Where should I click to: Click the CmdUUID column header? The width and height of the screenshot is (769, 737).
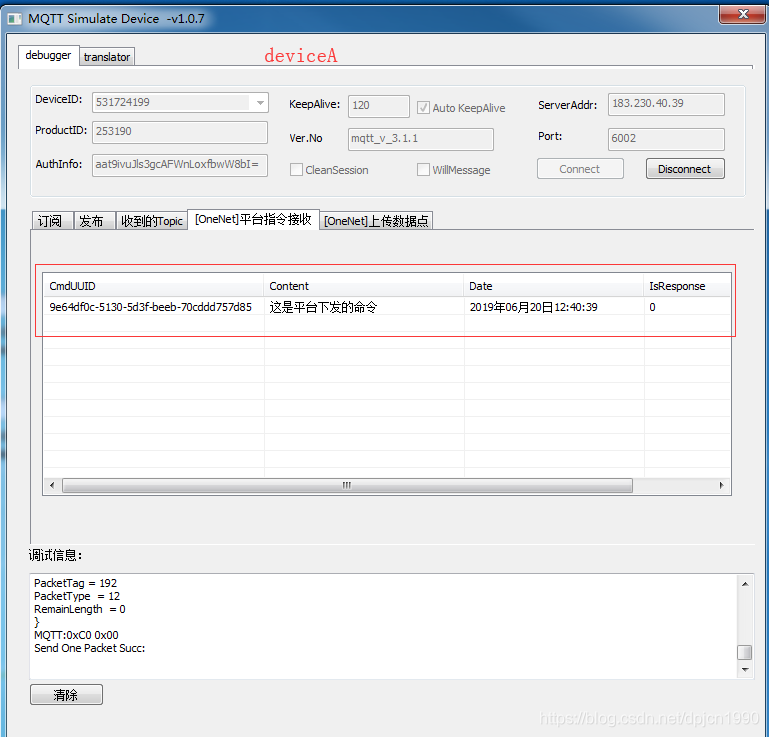coord(154,286)
